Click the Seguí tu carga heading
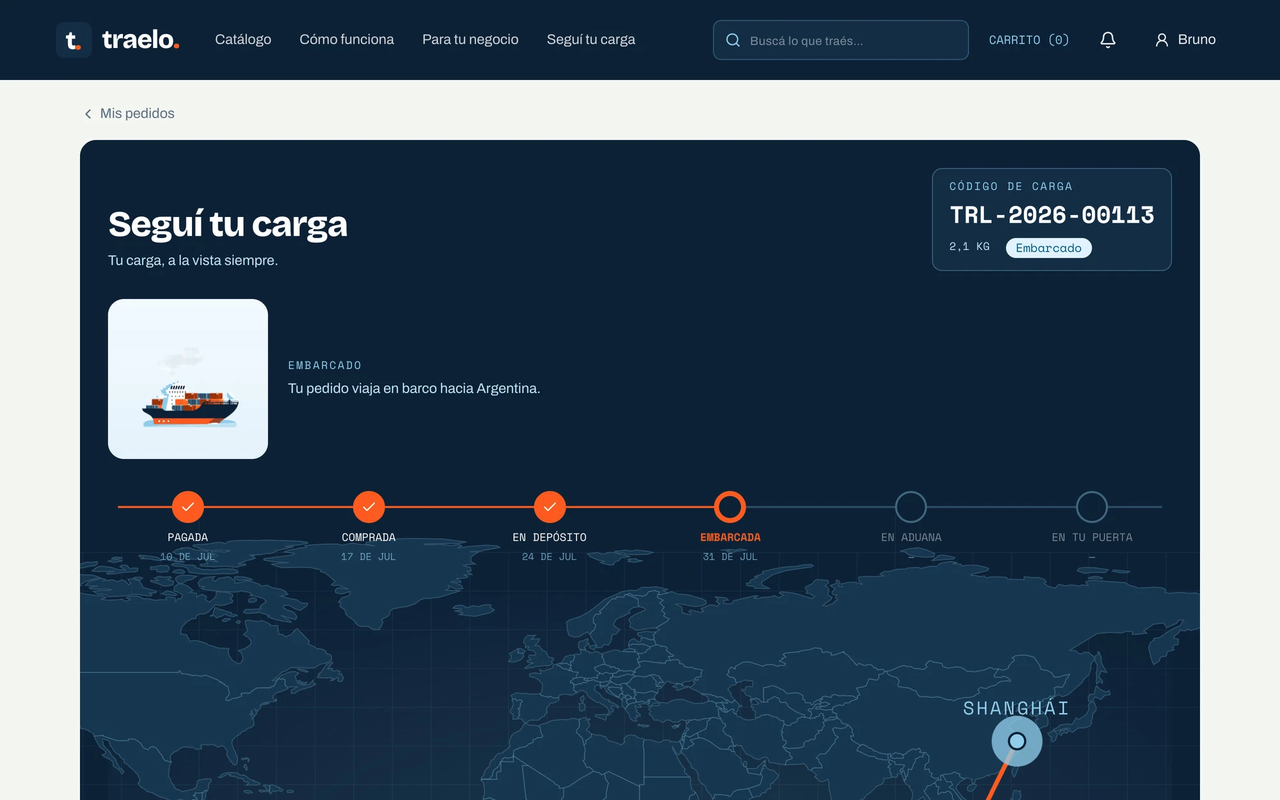Image resolution: width=1280 pixels, height=800 pixels. coord(228,224)
